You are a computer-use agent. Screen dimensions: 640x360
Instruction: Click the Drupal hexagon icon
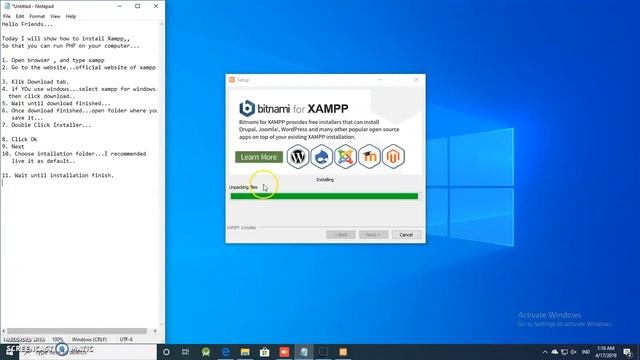pos(322,157)
